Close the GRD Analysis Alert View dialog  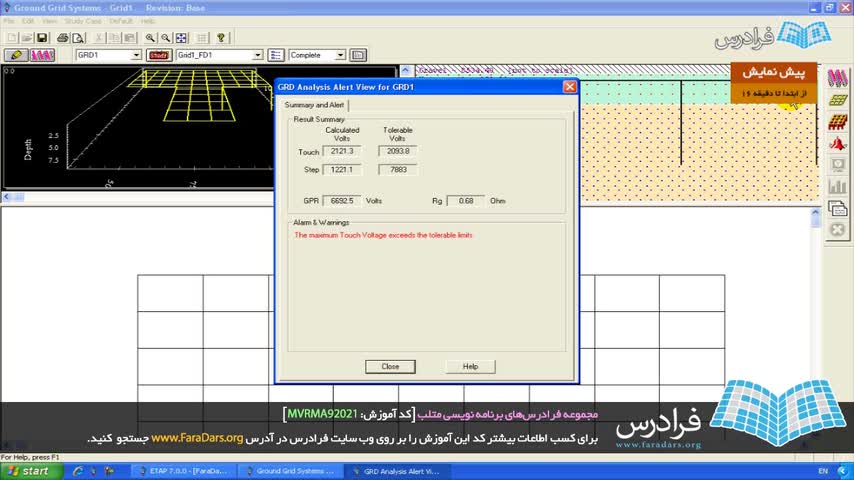(x=570, y=87)
